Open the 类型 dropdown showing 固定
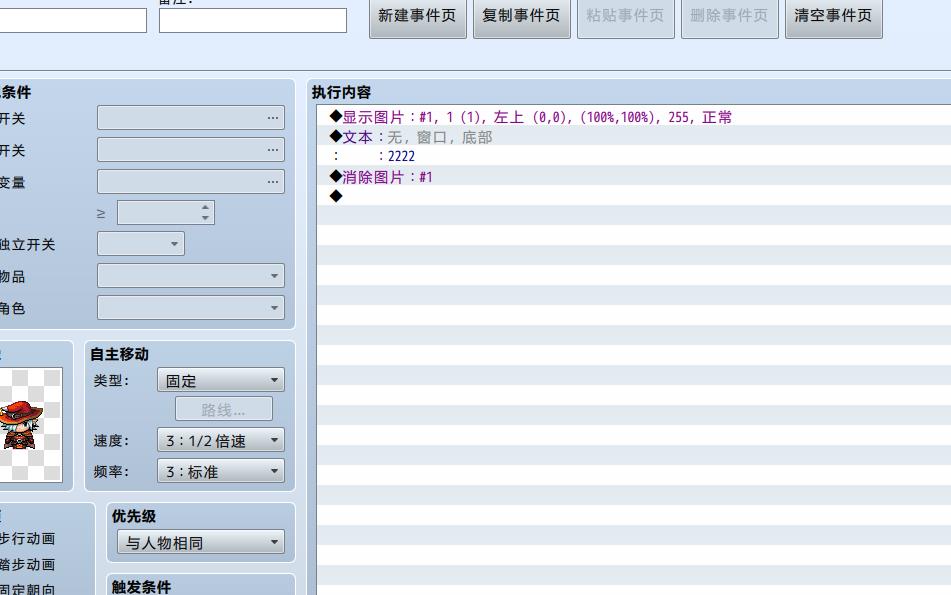 tap(221, 380)
